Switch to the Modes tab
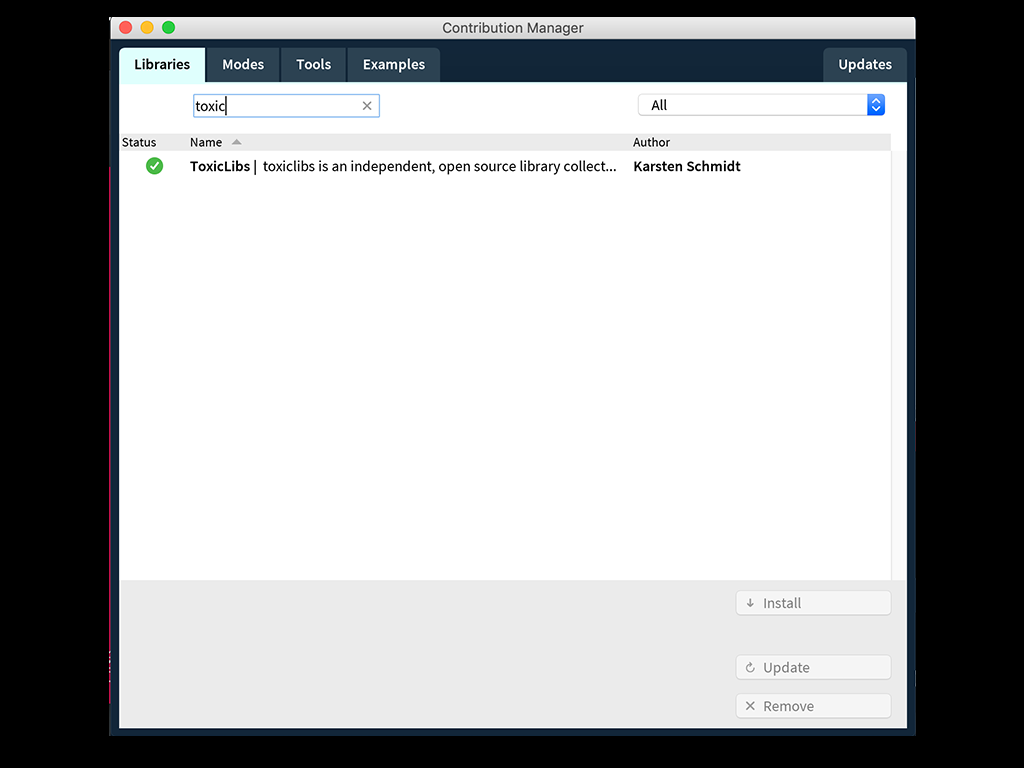This screenshot has width=1024, height=768. coord(243,65)
